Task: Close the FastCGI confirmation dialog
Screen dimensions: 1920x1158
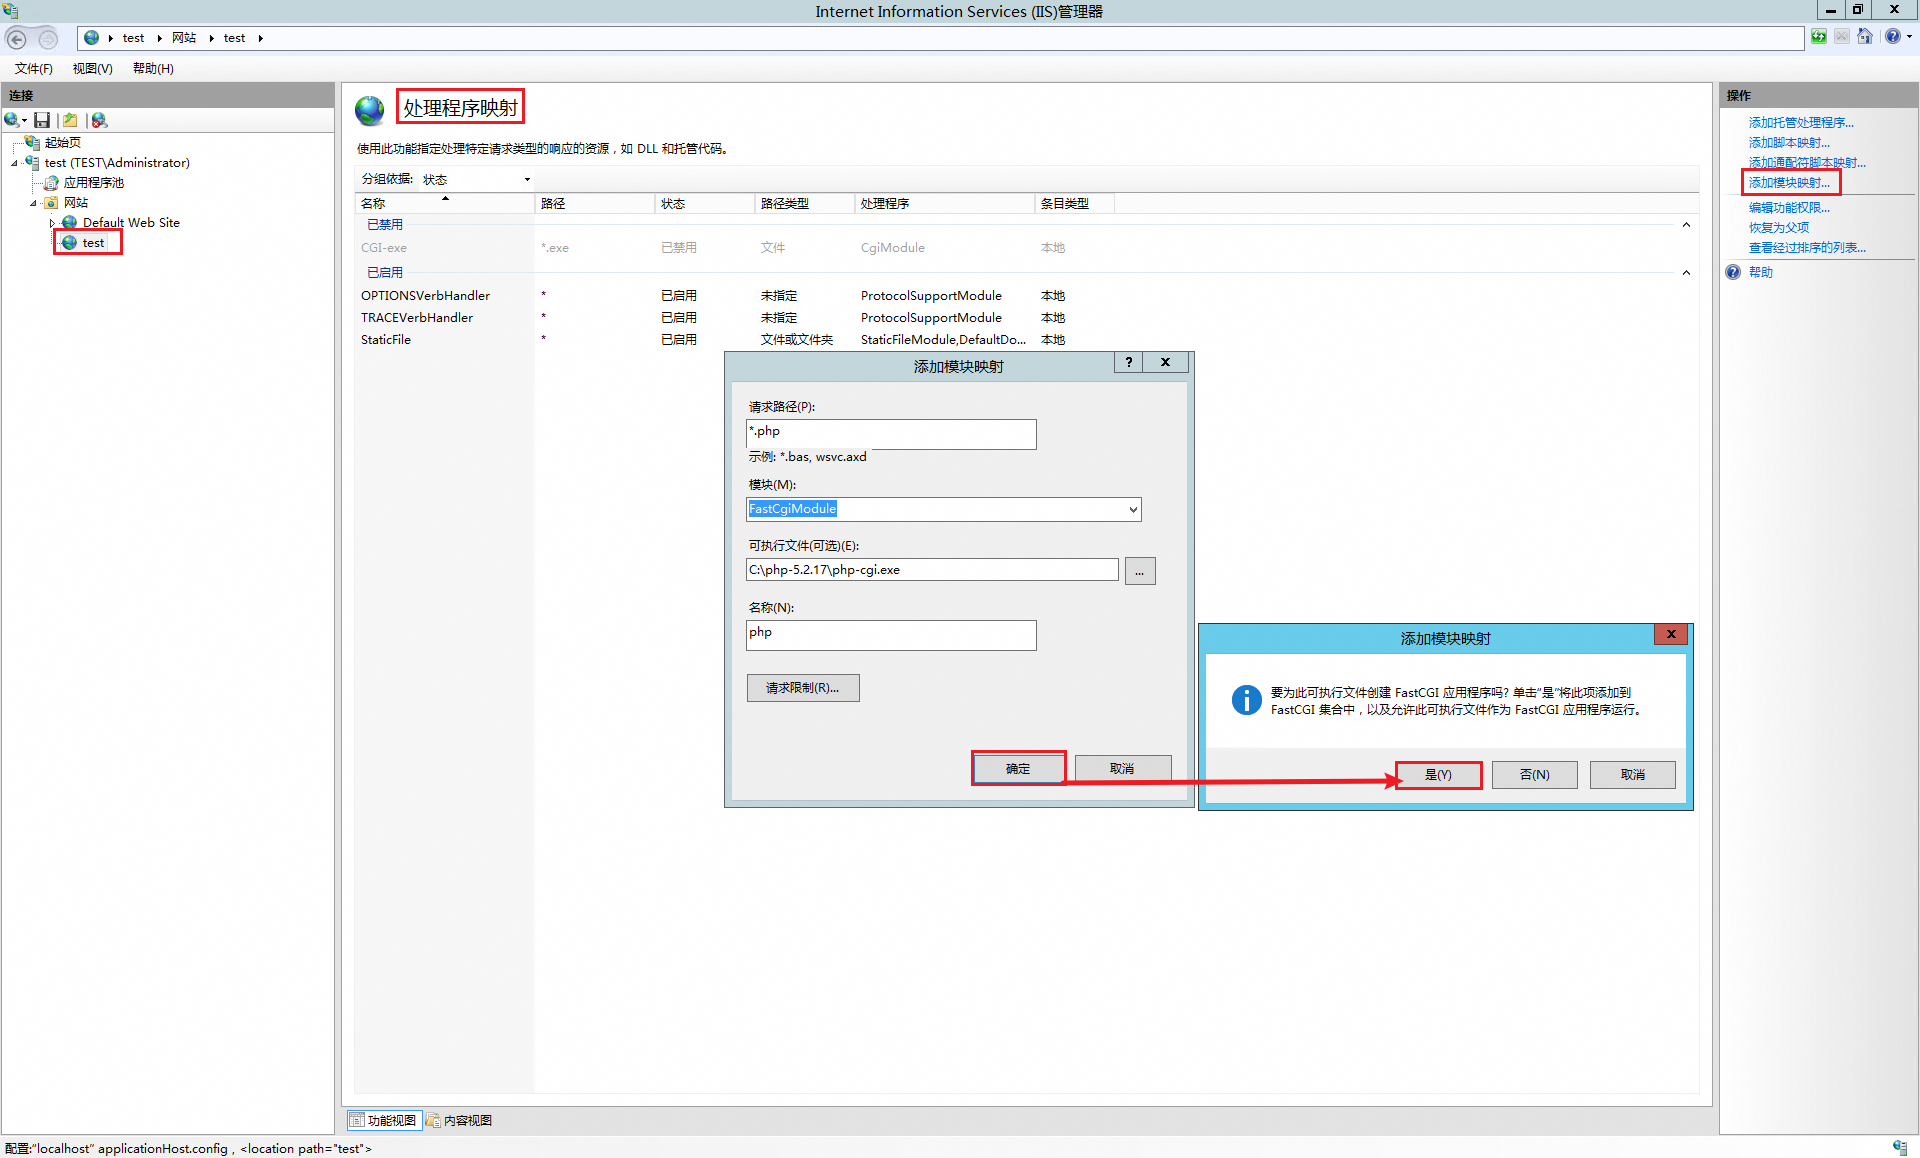Action: tap(1671, 634)
